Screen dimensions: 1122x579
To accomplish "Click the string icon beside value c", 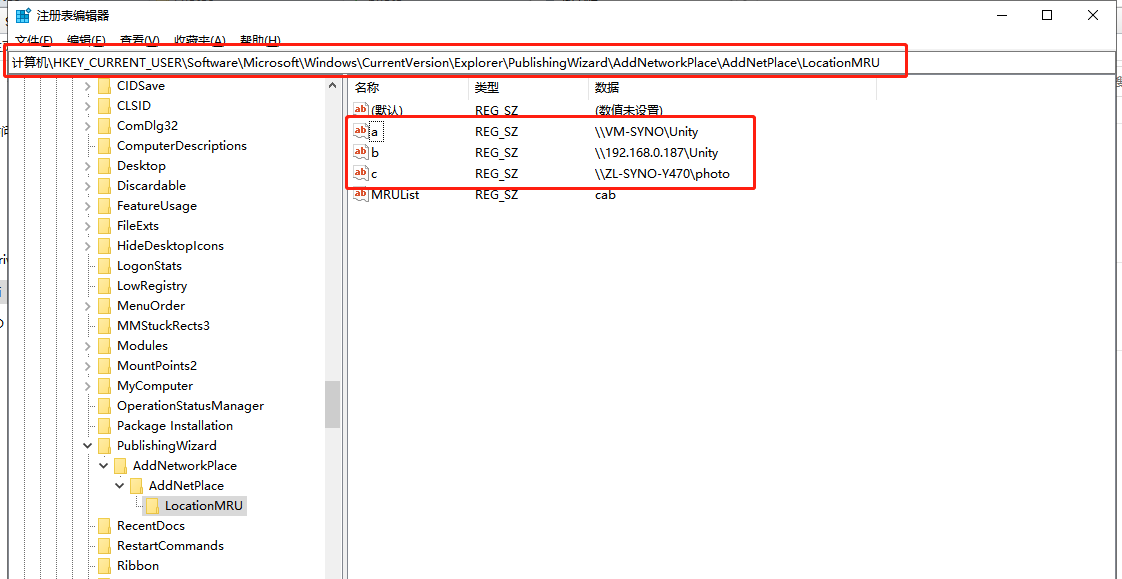I will click(361, 173).
